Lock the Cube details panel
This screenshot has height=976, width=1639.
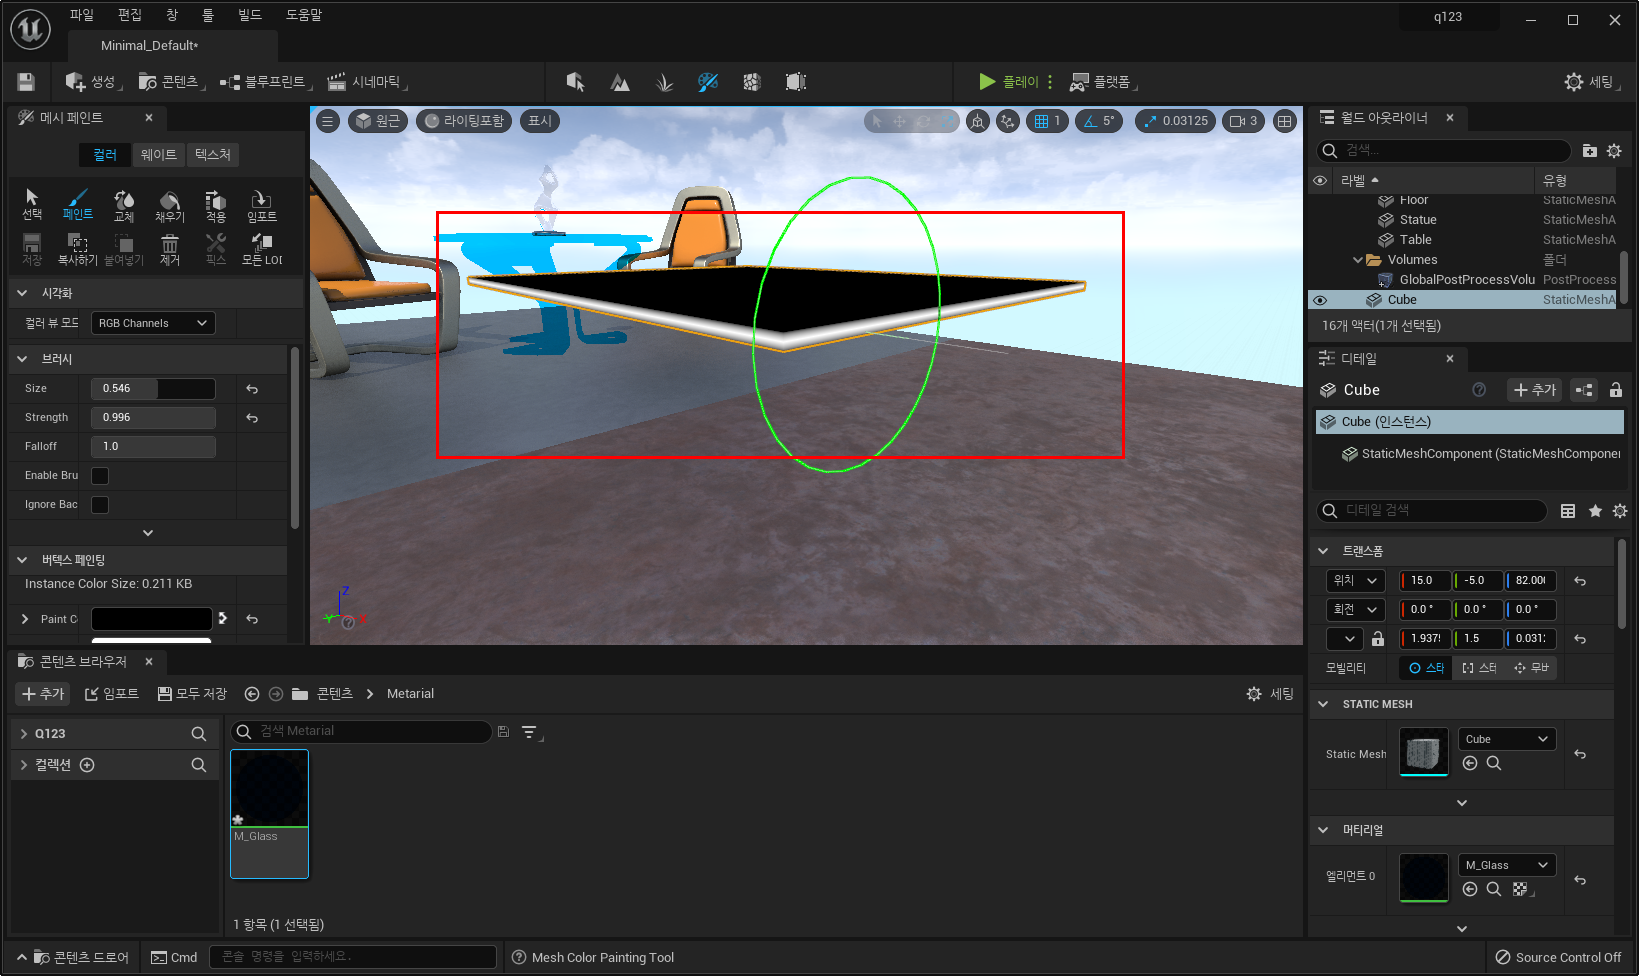point(1616,390)
